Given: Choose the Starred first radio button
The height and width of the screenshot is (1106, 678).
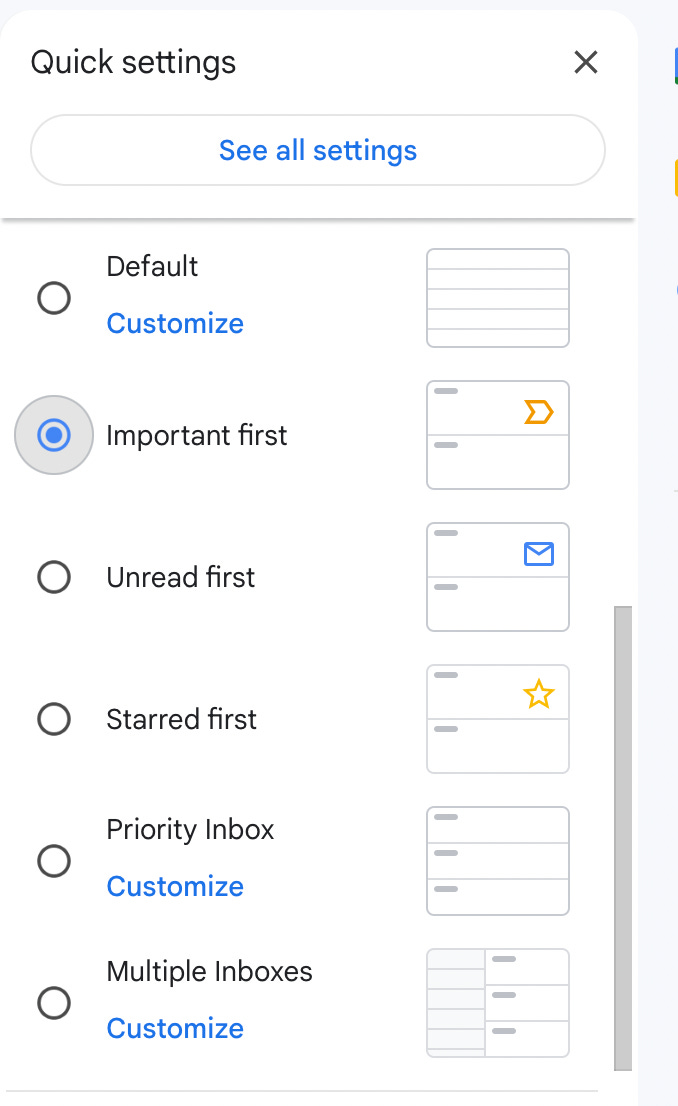Looking at the screenshot, I should pyautogui.click(x=54, y=719).
